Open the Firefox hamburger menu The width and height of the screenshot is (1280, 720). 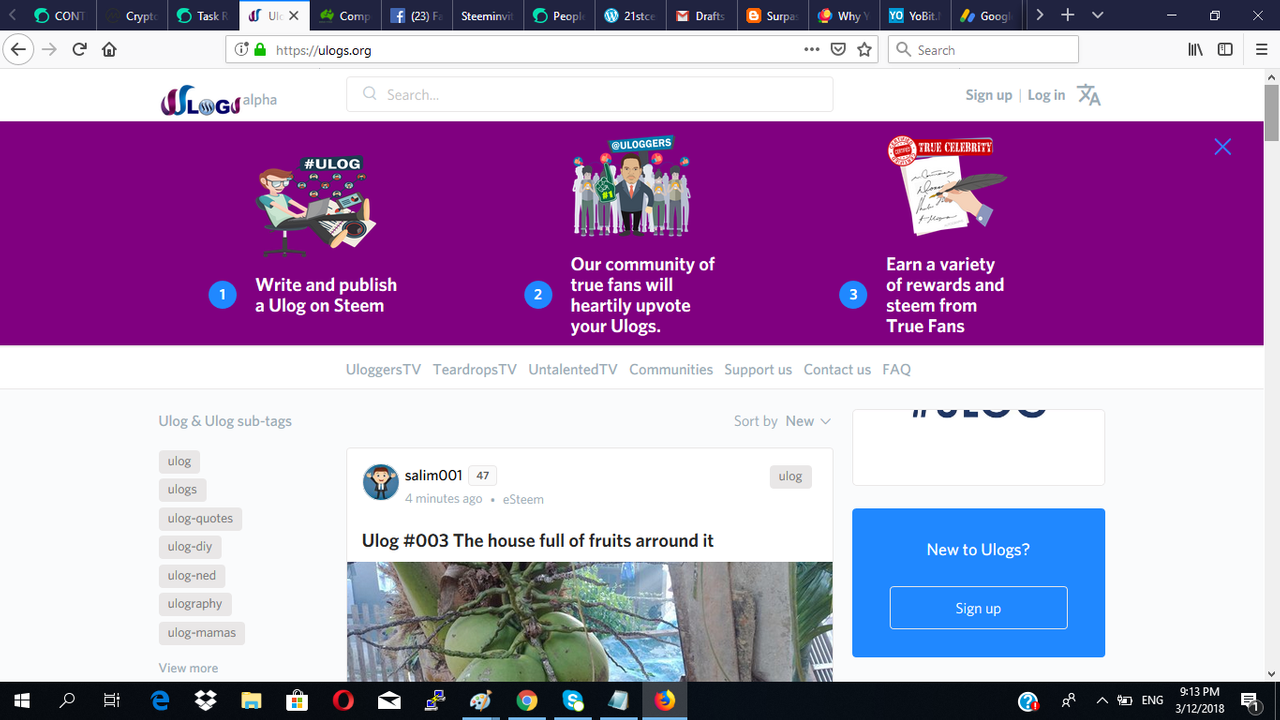(1261, 49)
